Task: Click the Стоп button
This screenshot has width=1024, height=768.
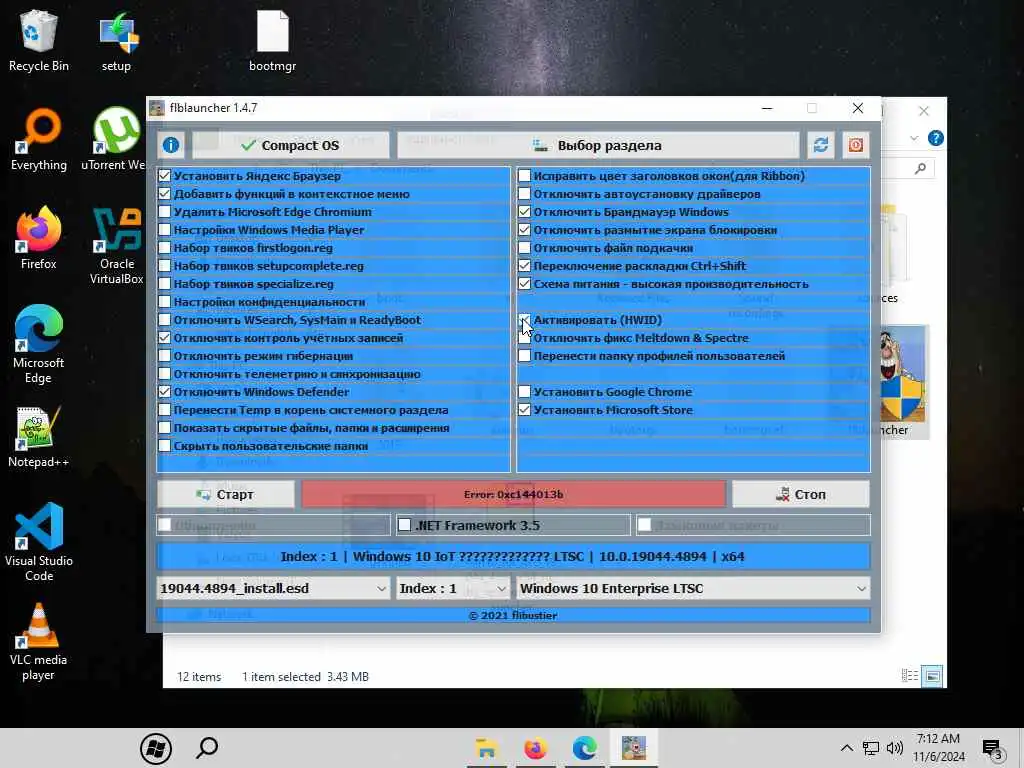Action: point(801,494)
